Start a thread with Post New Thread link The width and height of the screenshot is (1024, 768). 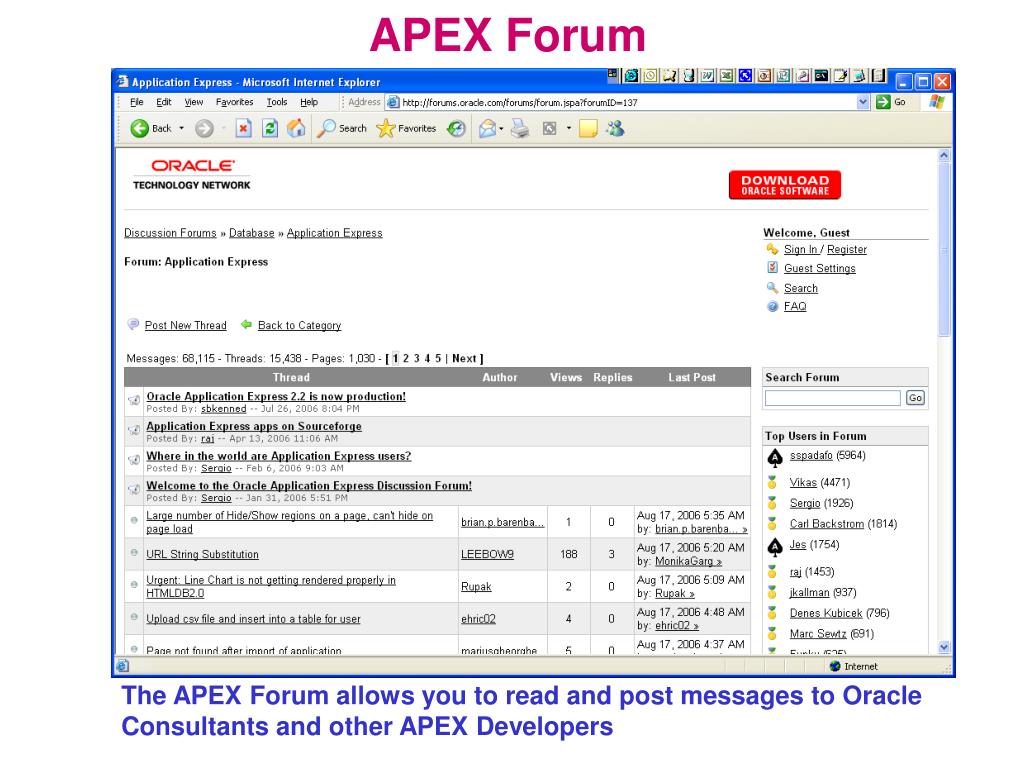[x=185, y=325]
